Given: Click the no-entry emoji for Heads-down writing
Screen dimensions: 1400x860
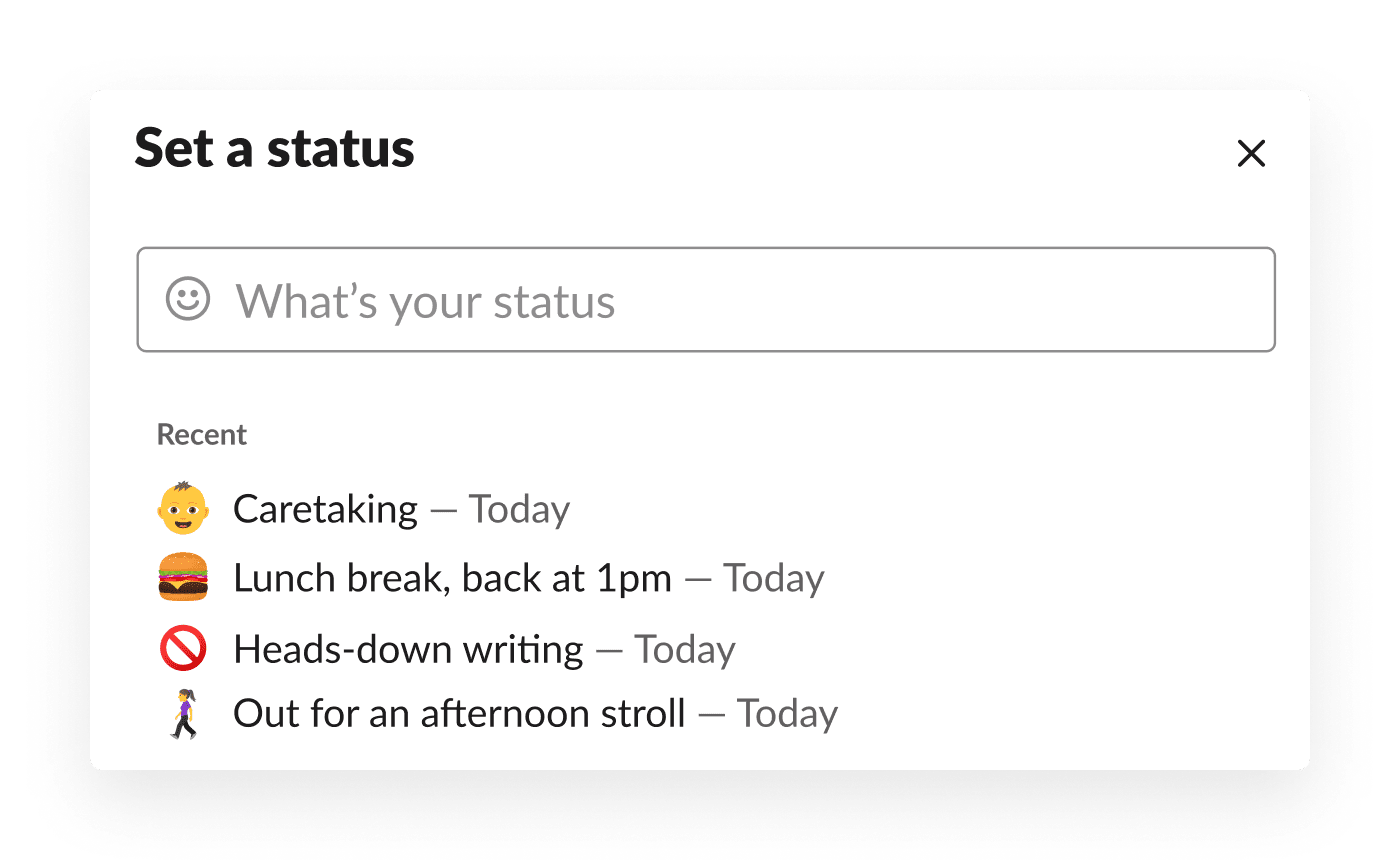Looking at the screenshot, I should coord(183,649).
